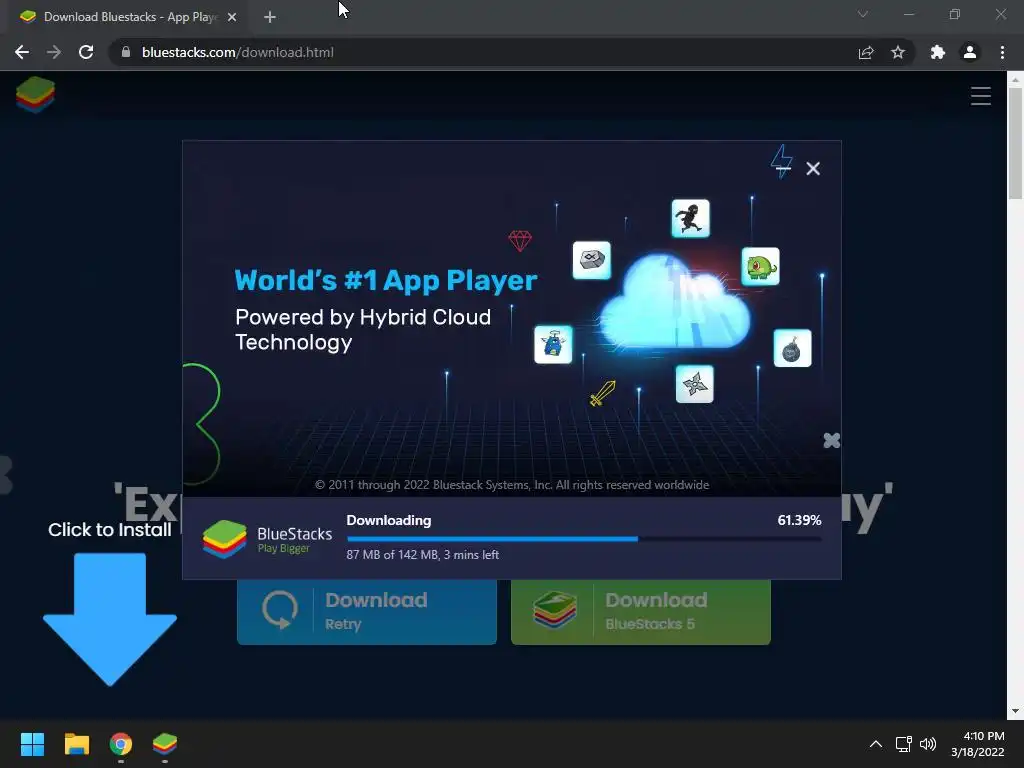
Task: Click the Download Retry button
Action: point(366,612)
